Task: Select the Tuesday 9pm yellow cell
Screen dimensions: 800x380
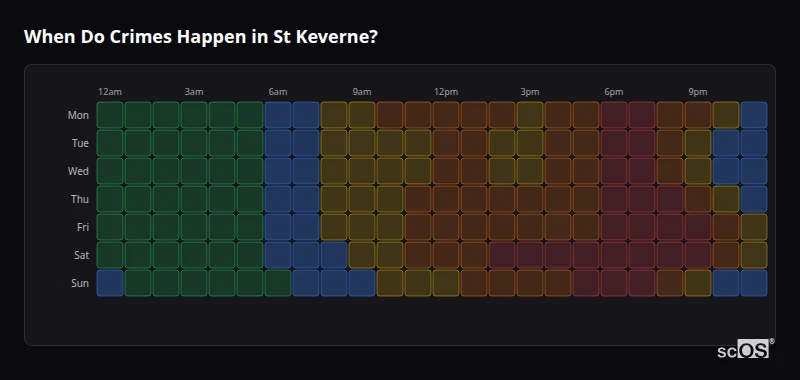Action: pos(698,143)
